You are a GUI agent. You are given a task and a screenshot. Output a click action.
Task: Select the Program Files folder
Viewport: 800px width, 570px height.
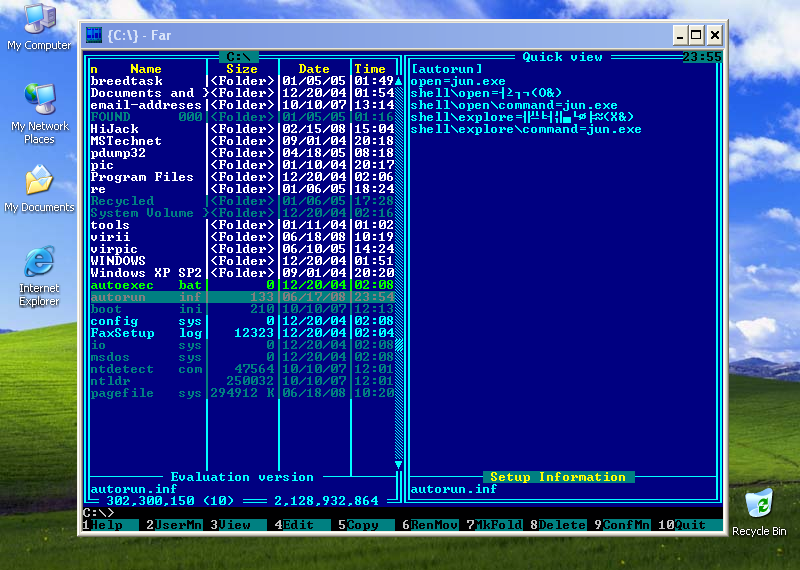coord(242,177)
